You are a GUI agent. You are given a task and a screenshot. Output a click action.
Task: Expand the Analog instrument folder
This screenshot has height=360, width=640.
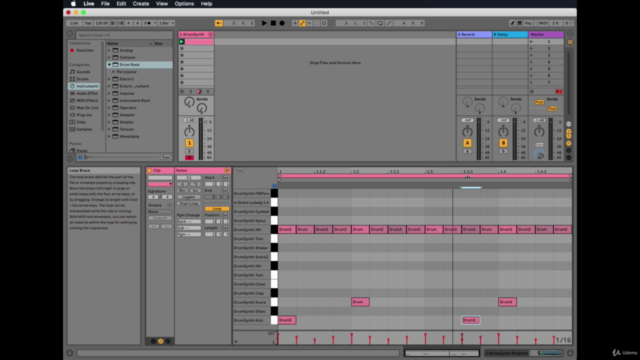click(x=109, y=50)
